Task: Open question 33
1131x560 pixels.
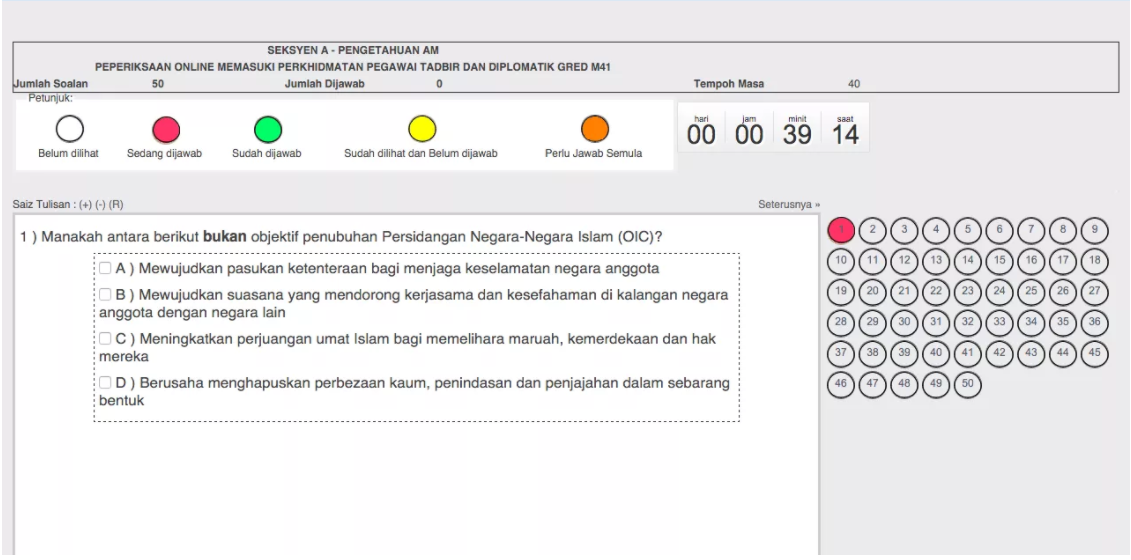Action: tap(1000, 323)
